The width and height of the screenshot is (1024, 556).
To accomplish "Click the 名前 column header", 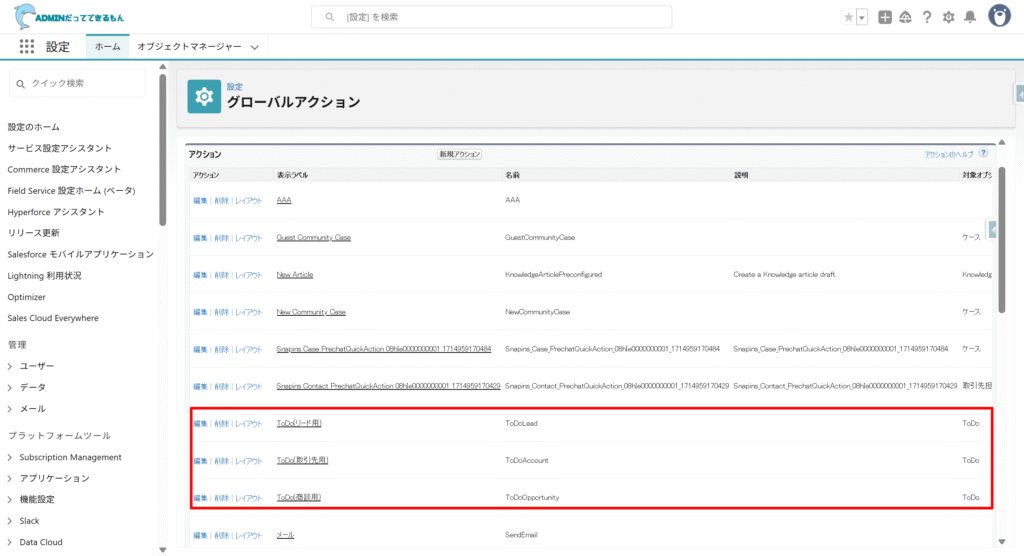I will coord(512,175).
